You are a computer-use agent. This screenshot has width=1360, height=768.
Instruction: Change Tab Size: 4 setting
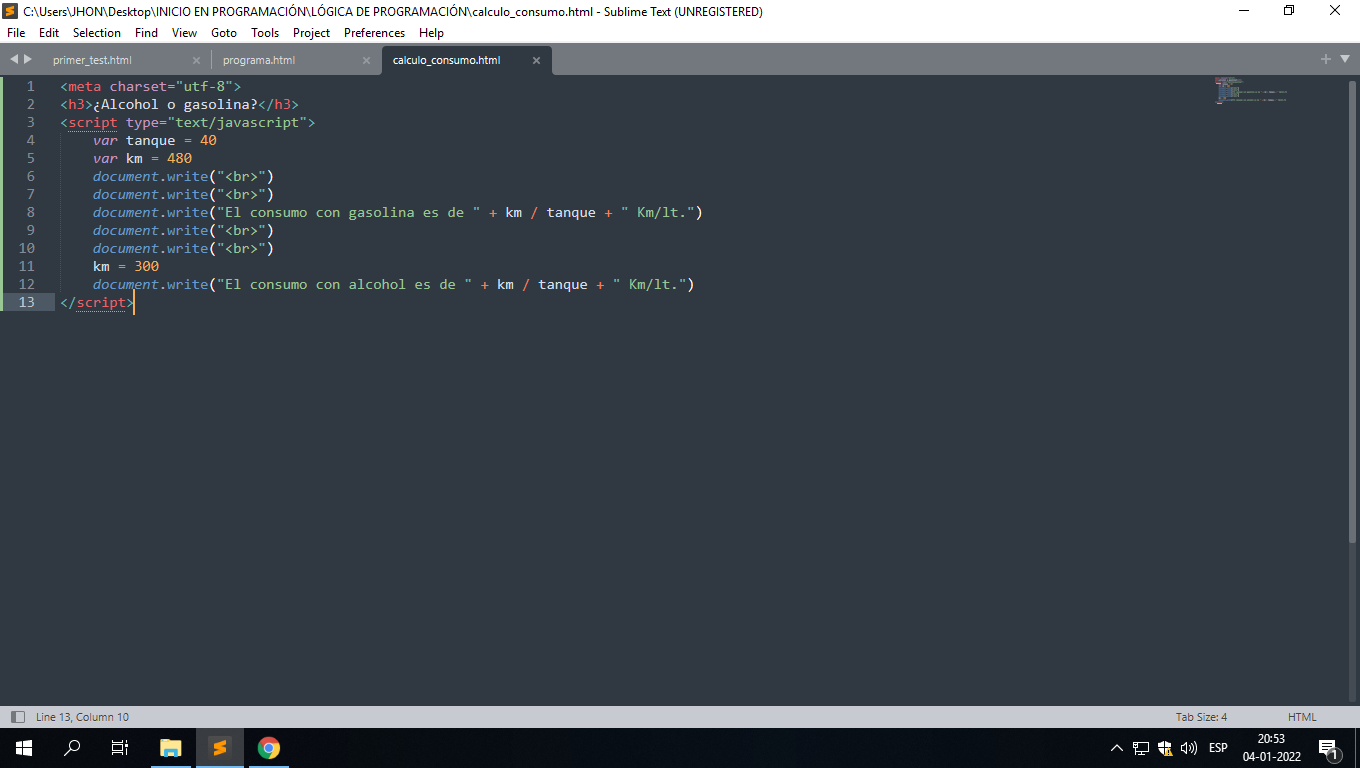pos(1201,717)
